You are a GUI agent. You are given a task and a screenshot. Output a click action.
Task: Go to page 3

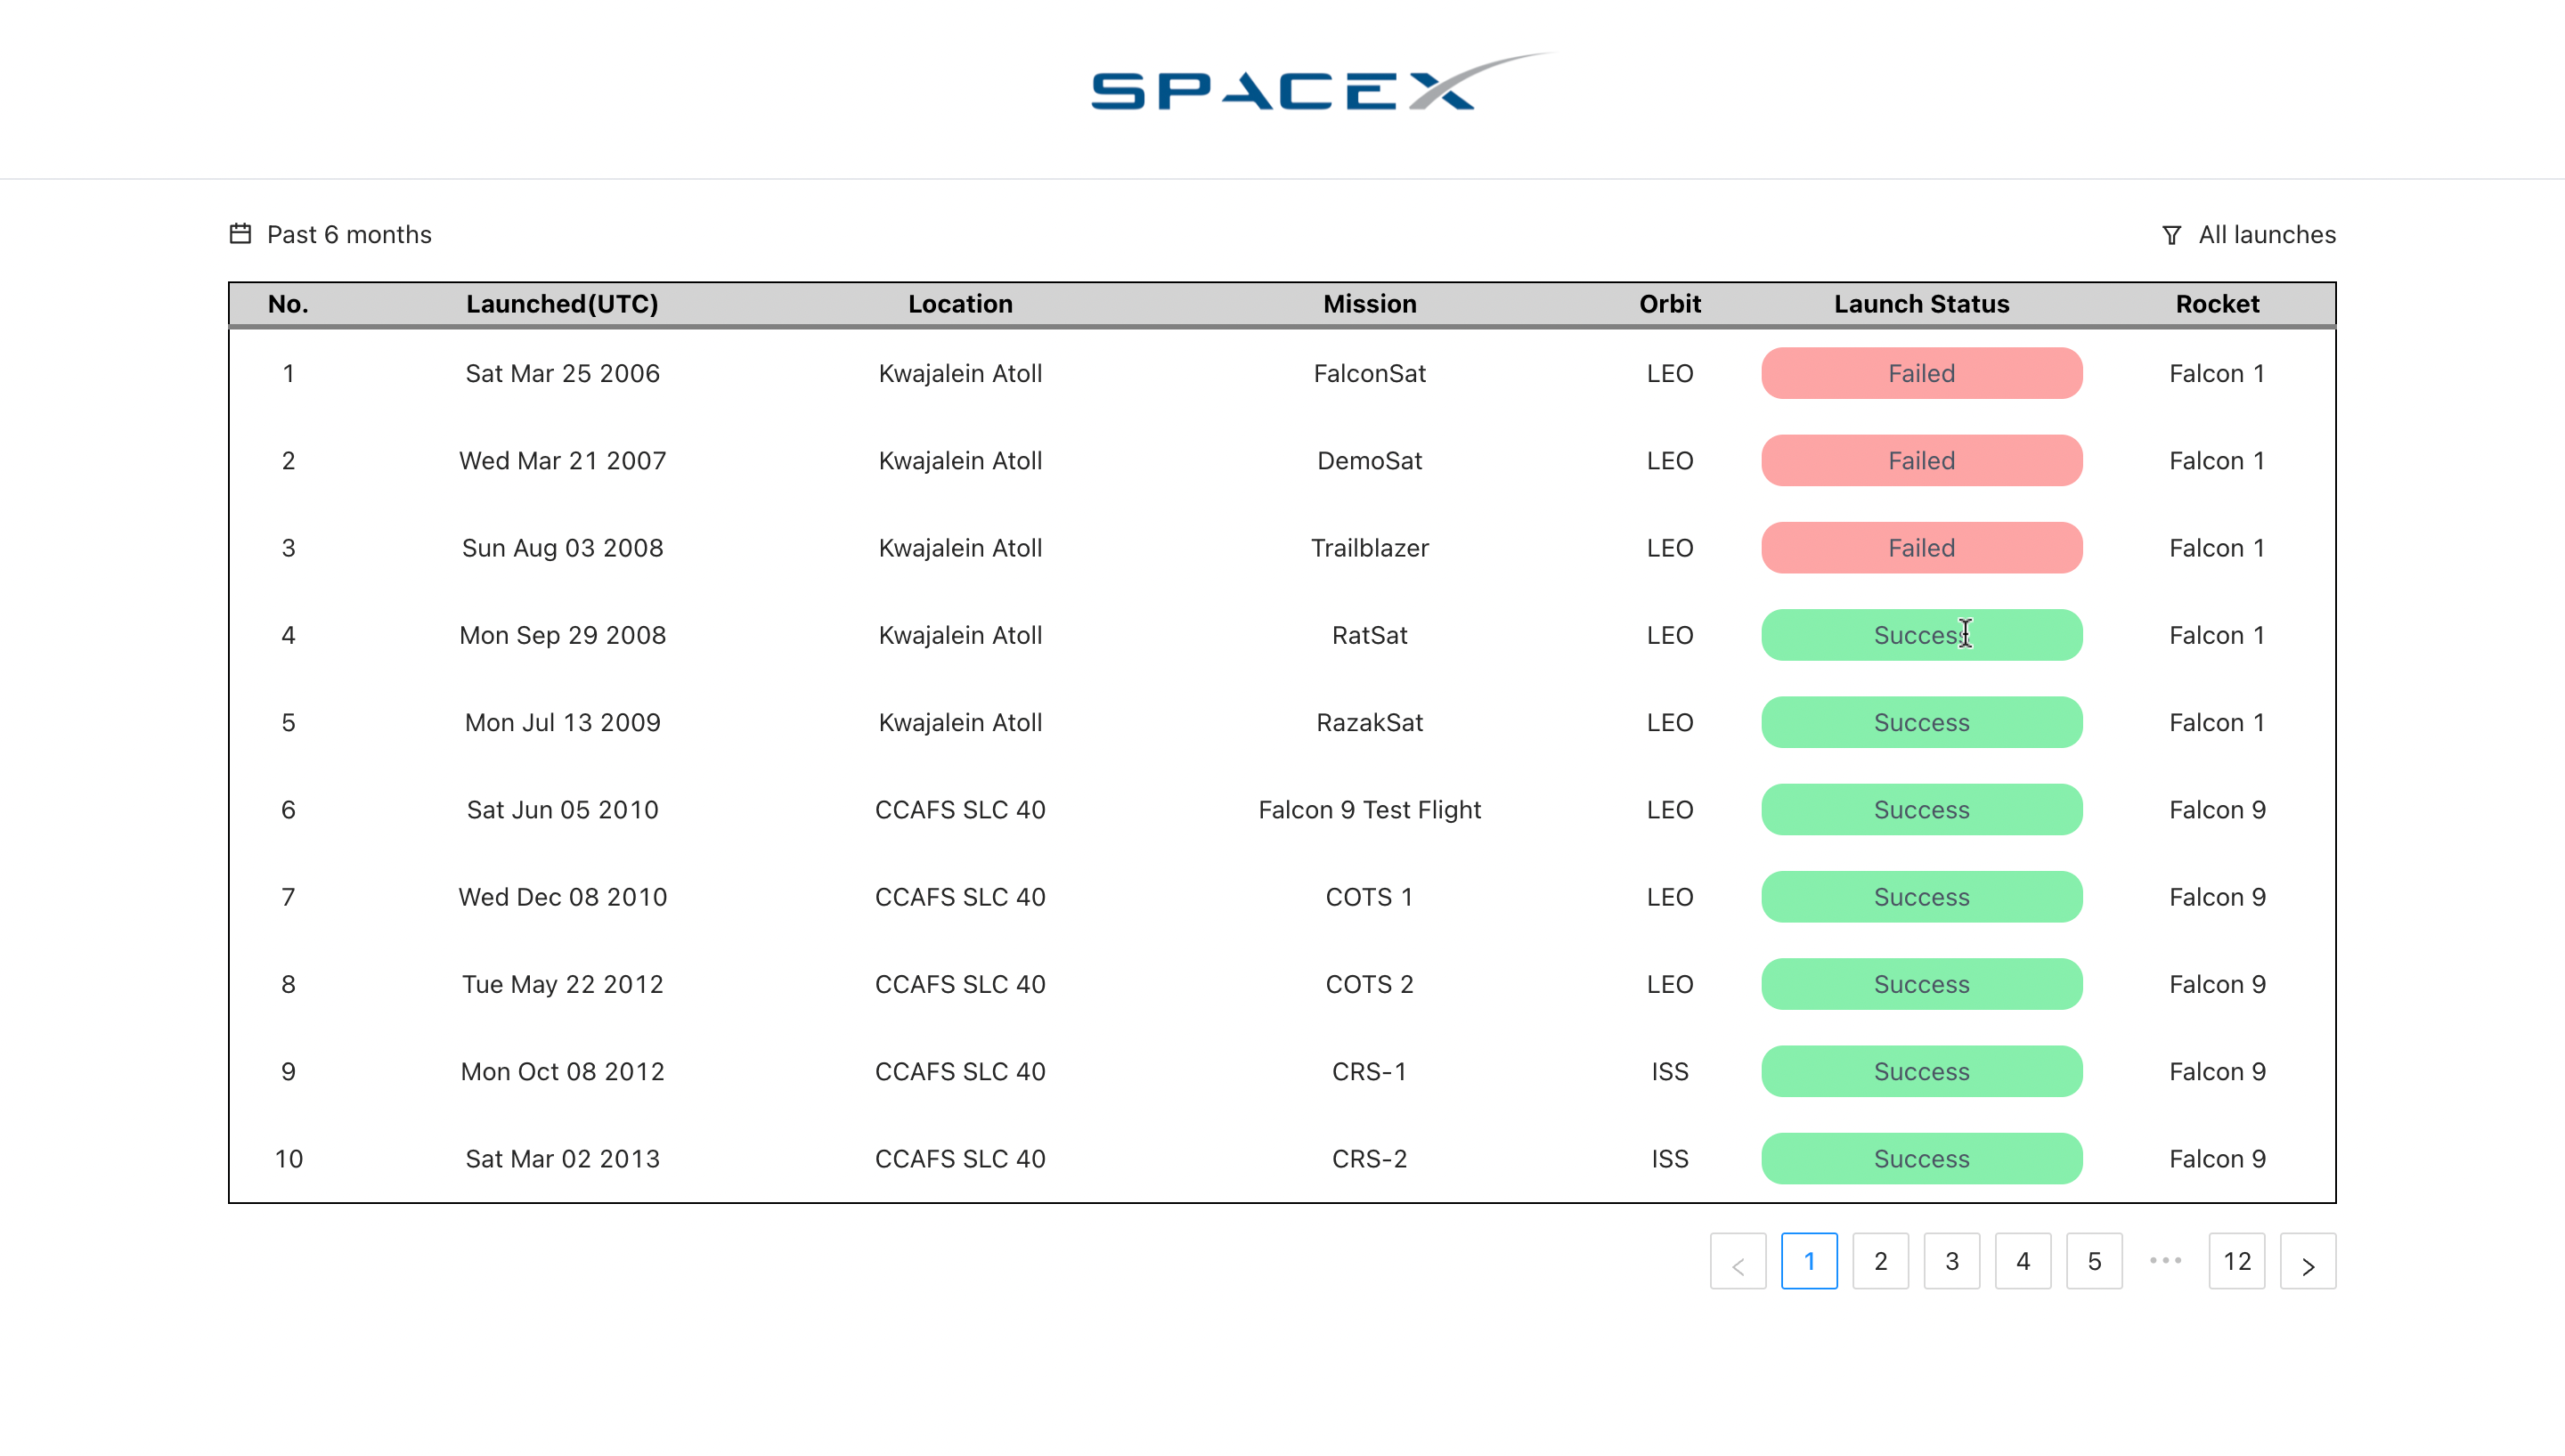(x=1951, y=1262)
